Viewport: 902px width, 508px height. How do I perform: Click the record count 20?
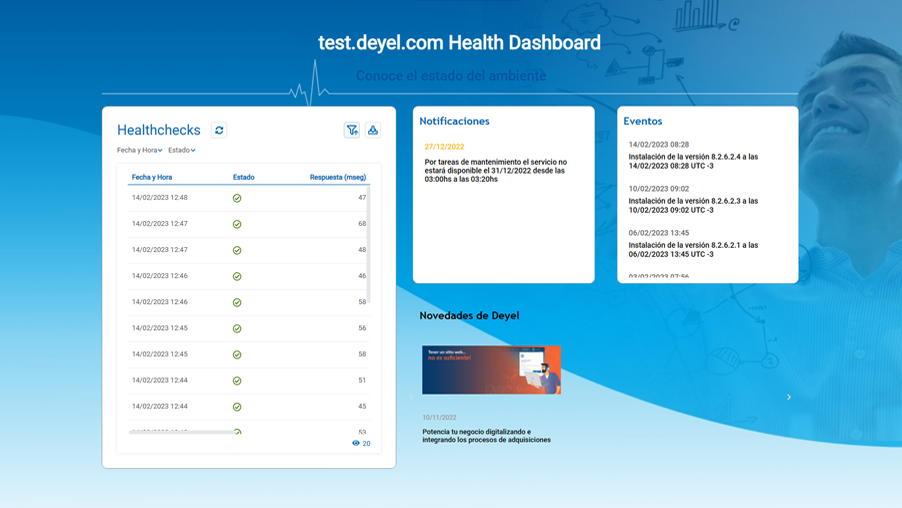coord(366,444)
